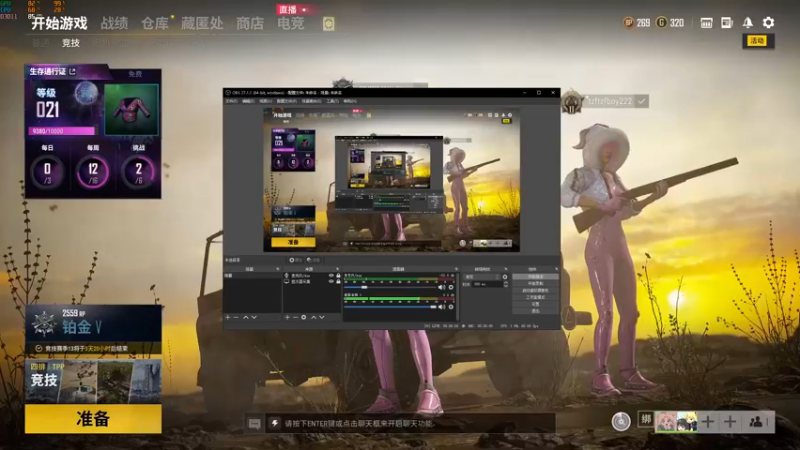Toggle eye visibility of 显示器采集 source
Screen dimensions: 800x450
[331, 282]
